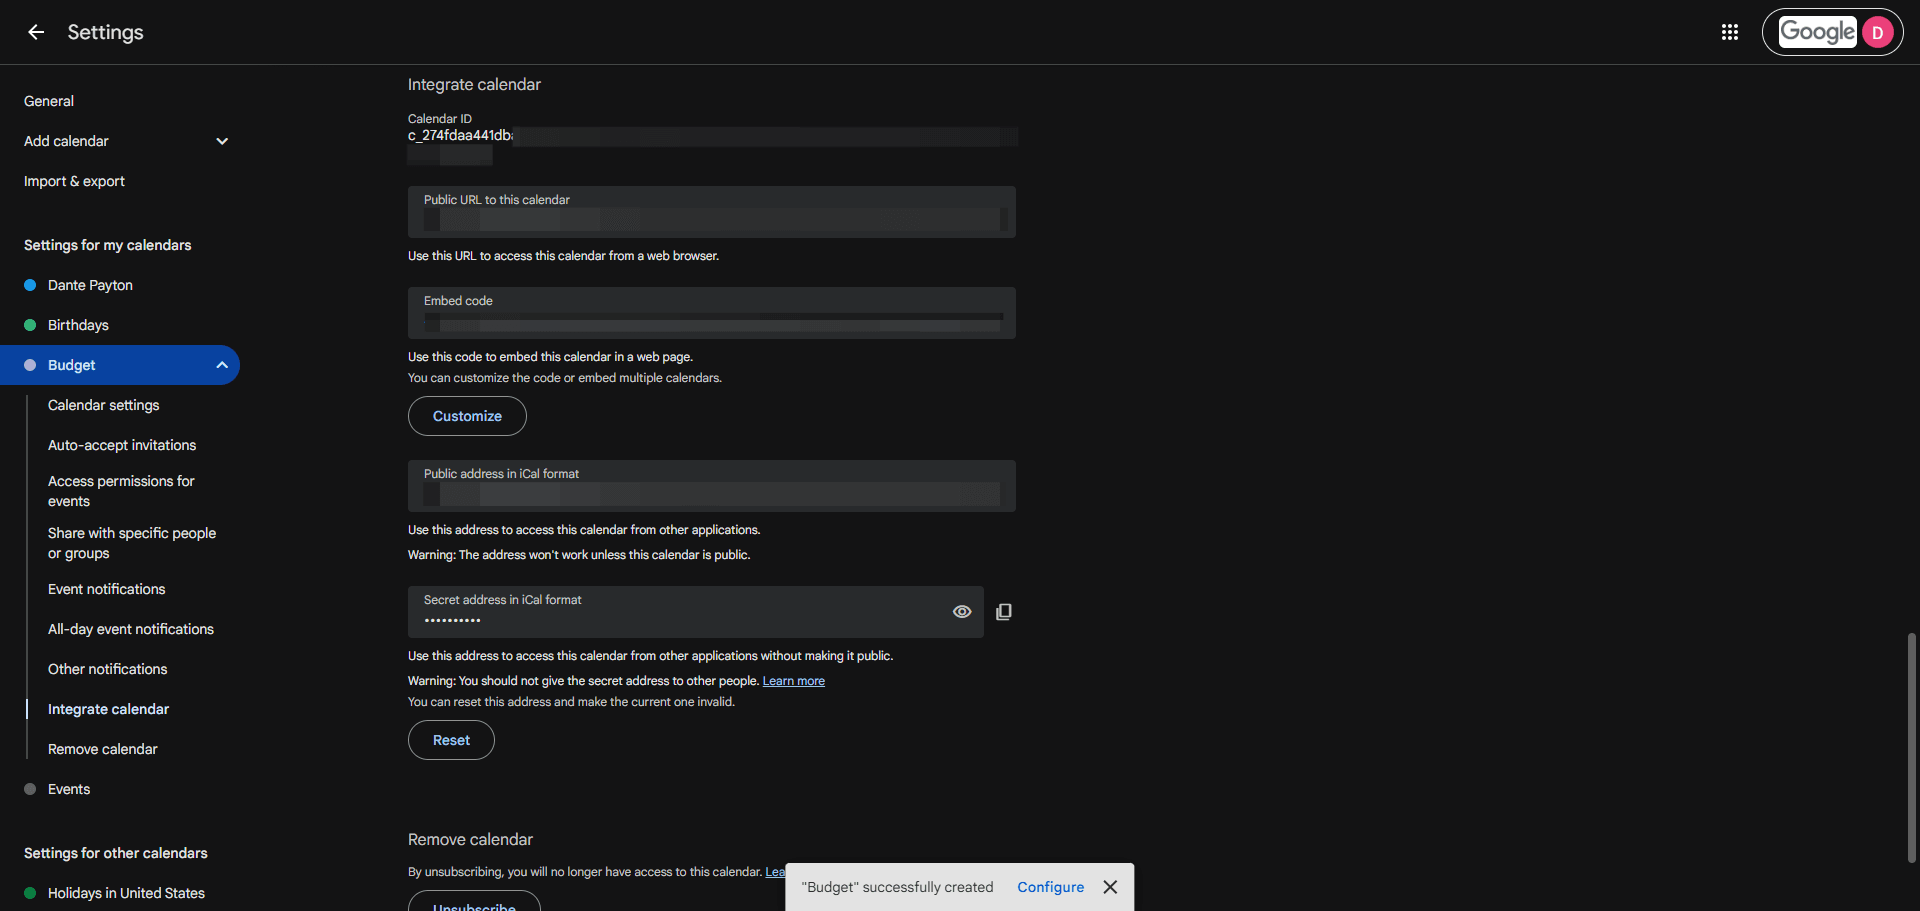
Task: Go to All-day event notifications section
Action: (131, 629)
